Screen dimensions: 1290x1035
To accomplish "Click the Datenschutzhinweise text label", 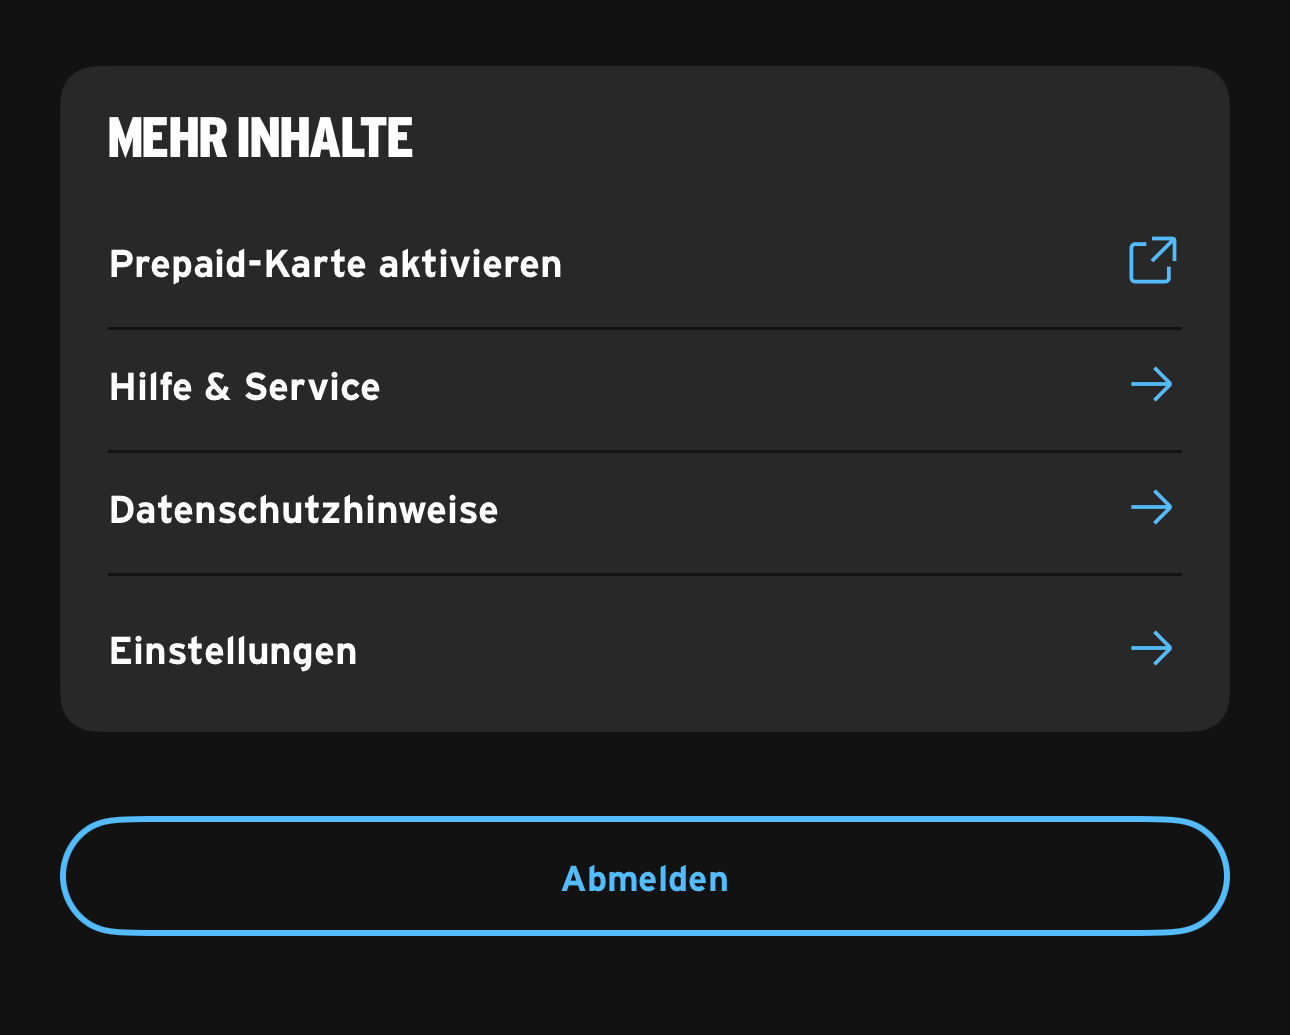I will pyautogui.click(x=303, y=511).
